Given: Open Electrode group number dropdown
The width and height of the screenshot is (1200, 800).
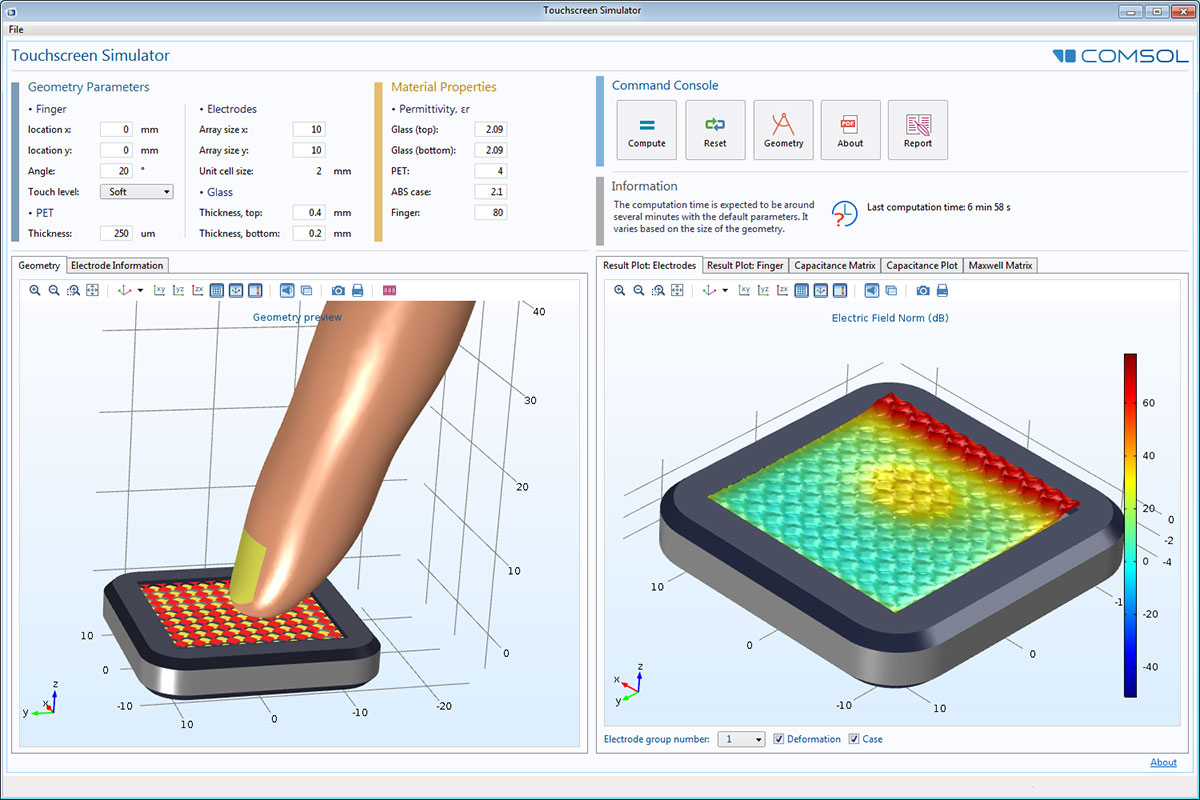Looking at the screenshot, I should (x=741, y=739).
